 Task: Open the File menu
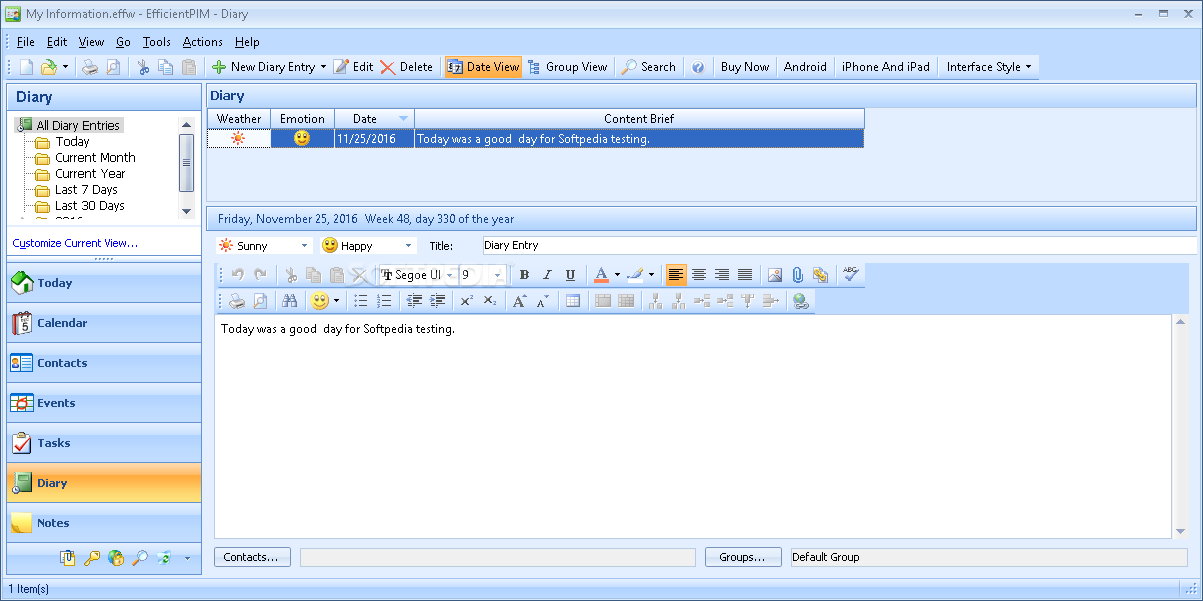pyautogui.click(x=26, y=42)
